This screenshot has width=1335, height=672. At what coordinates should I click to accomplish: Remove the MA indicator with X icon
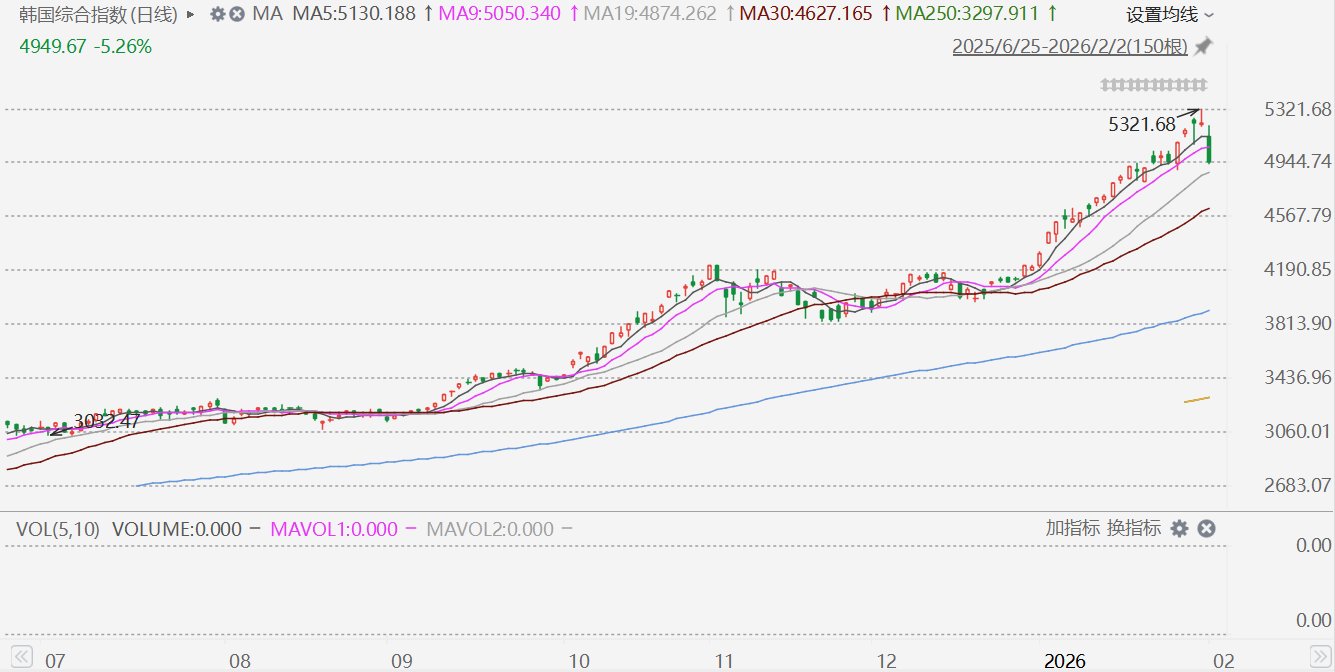pyautogui.click(x=236, y=15)
